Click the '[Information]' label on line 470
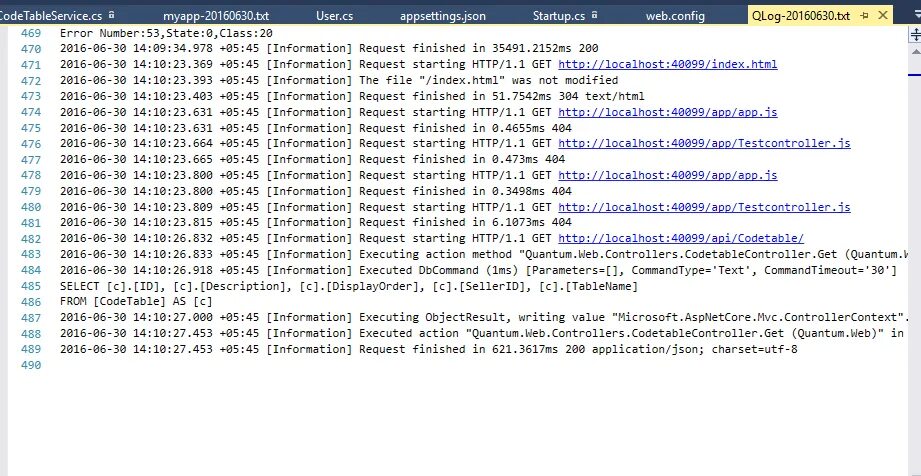Screen dimensions: 921x476 point(309,48)
